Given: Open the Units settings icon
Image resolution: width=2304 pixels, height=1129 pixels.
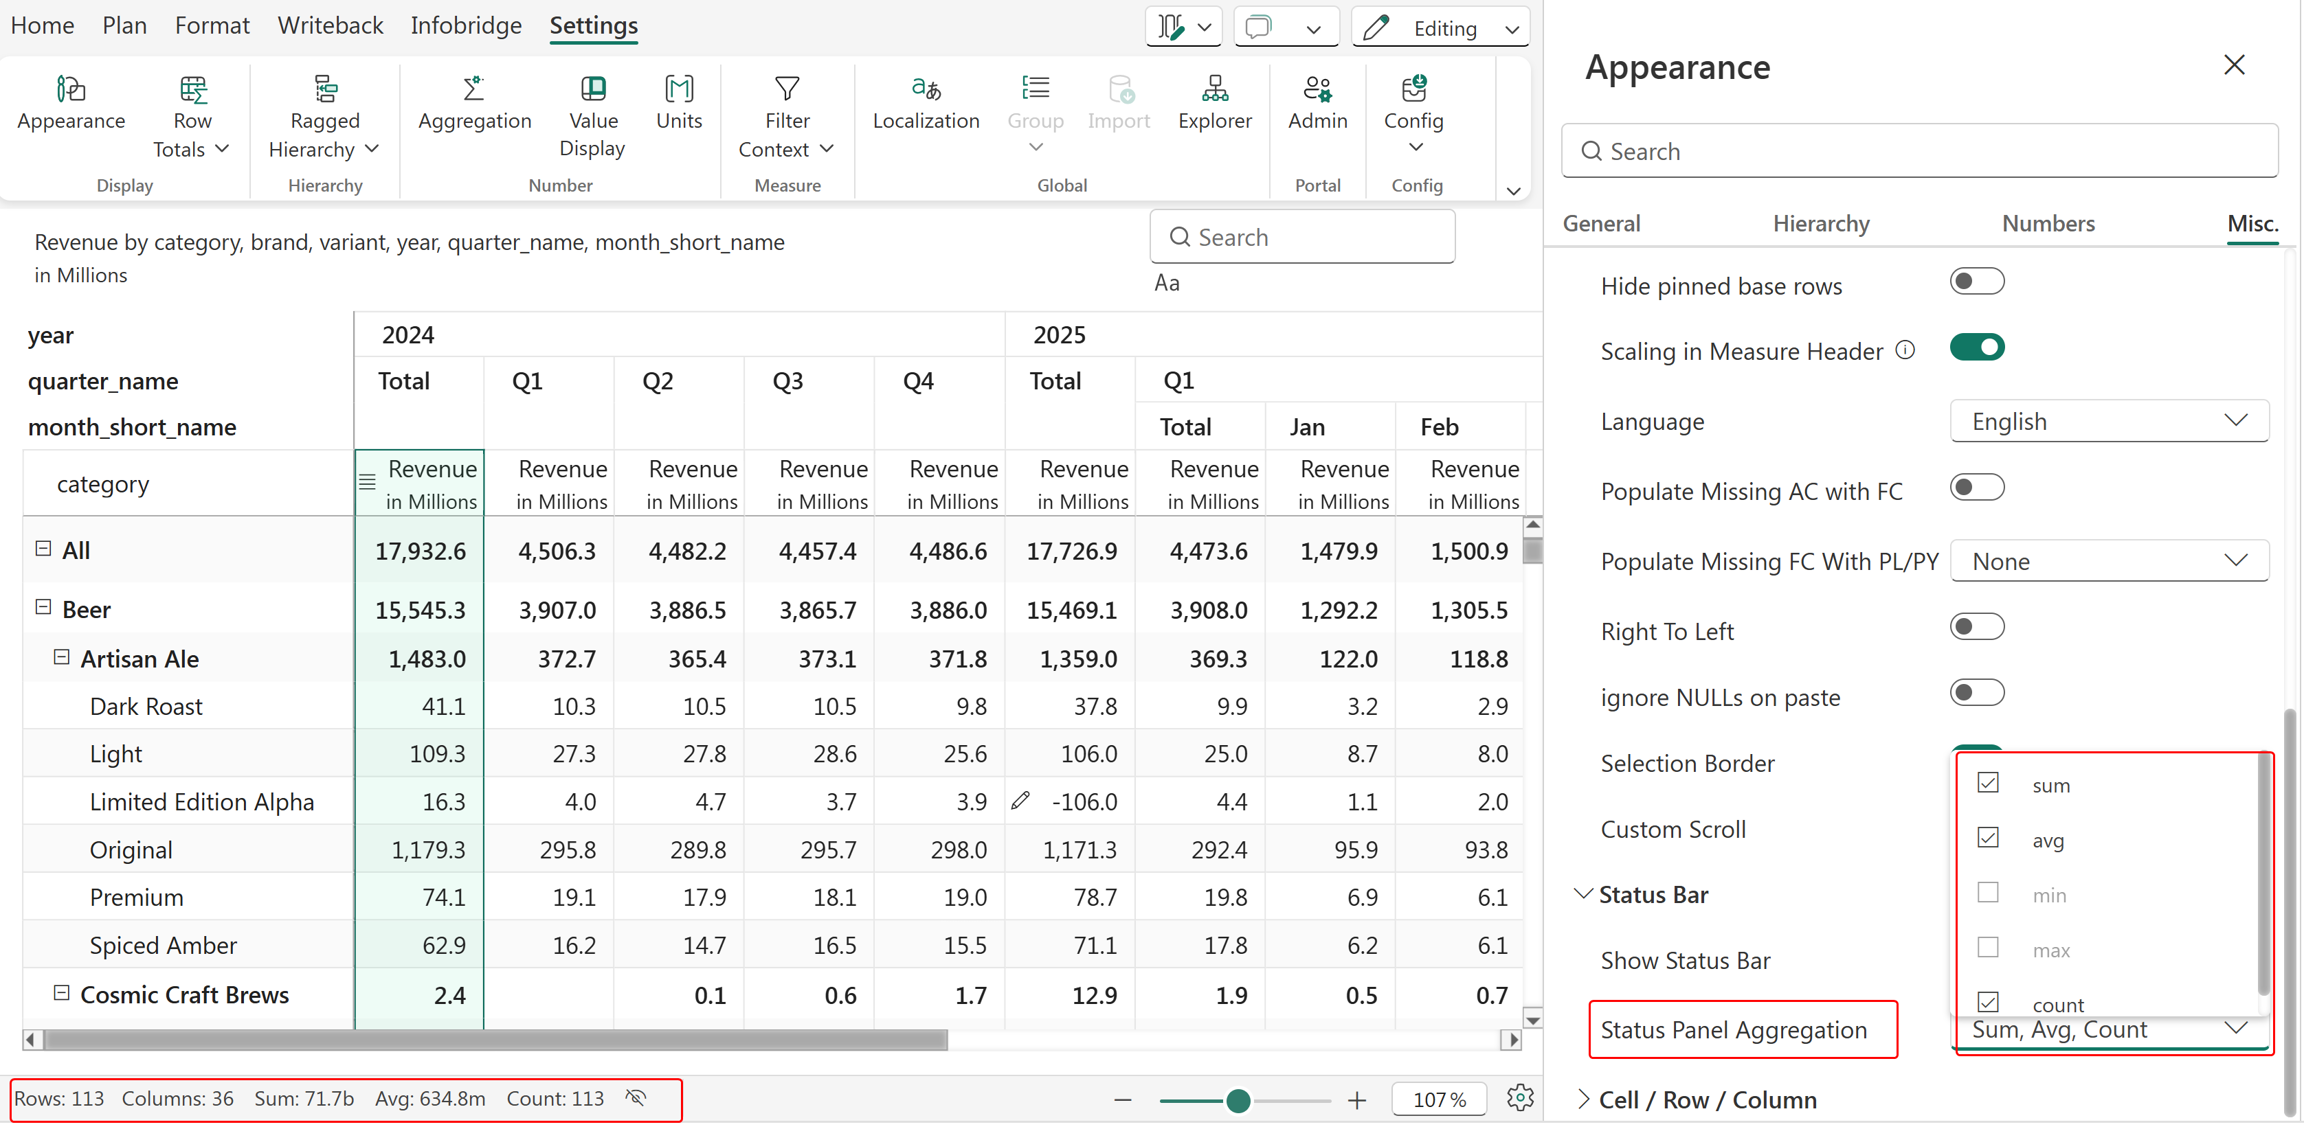Looking at the screenshot, I should tap(679, 89).
